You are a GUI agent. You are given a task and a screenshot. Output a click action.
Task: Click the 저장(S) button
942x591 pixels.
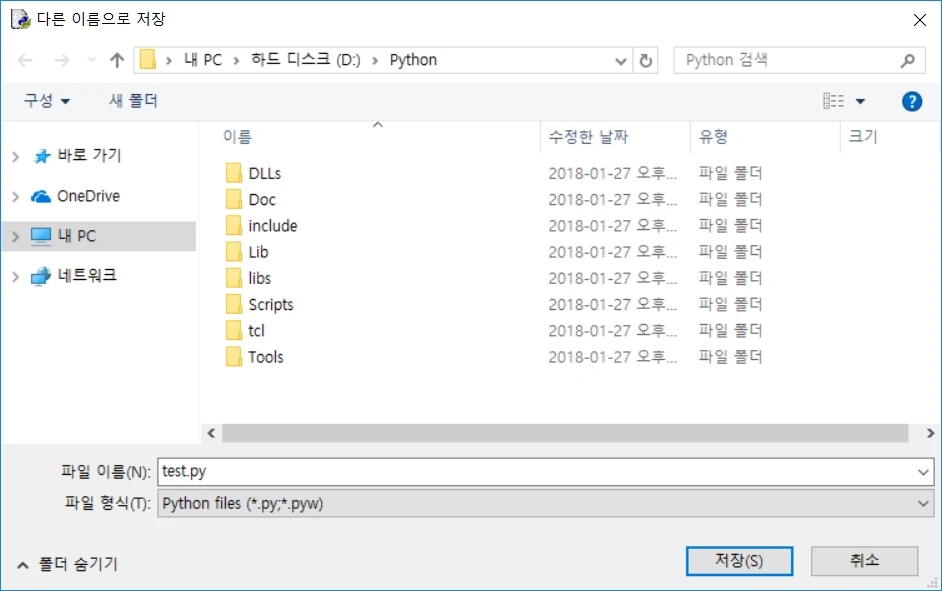(x=739, y=561)
